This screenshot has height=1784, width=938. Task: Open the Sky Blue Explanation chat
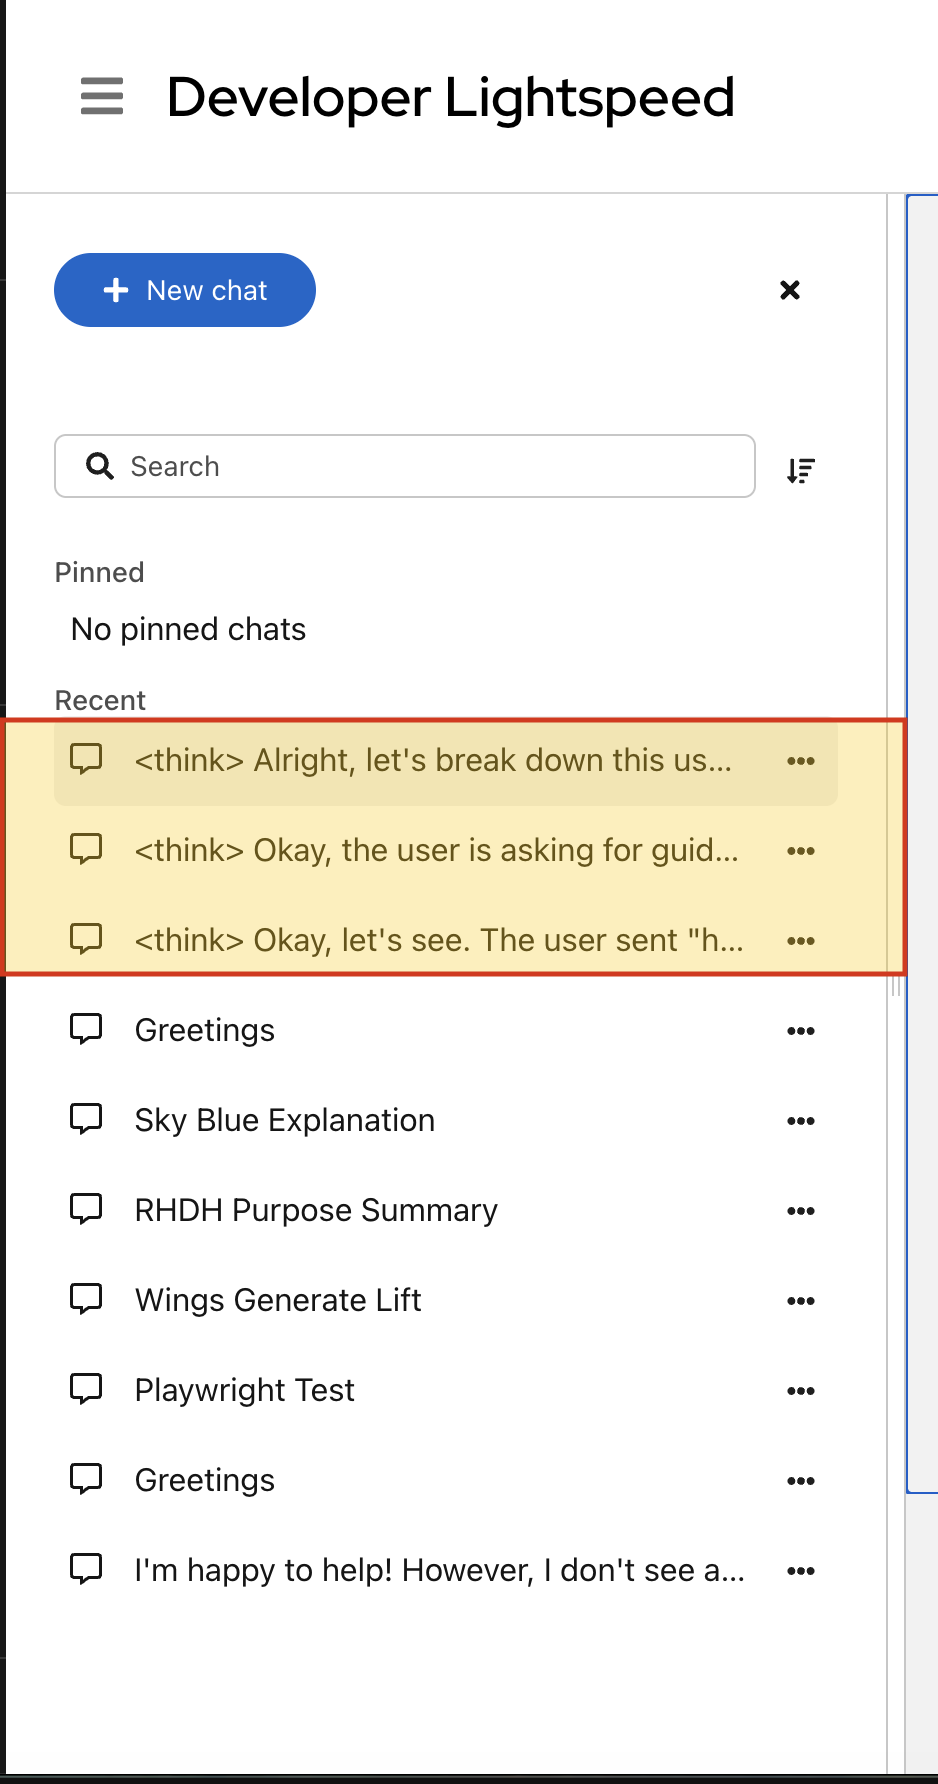tap(285, 1121)
